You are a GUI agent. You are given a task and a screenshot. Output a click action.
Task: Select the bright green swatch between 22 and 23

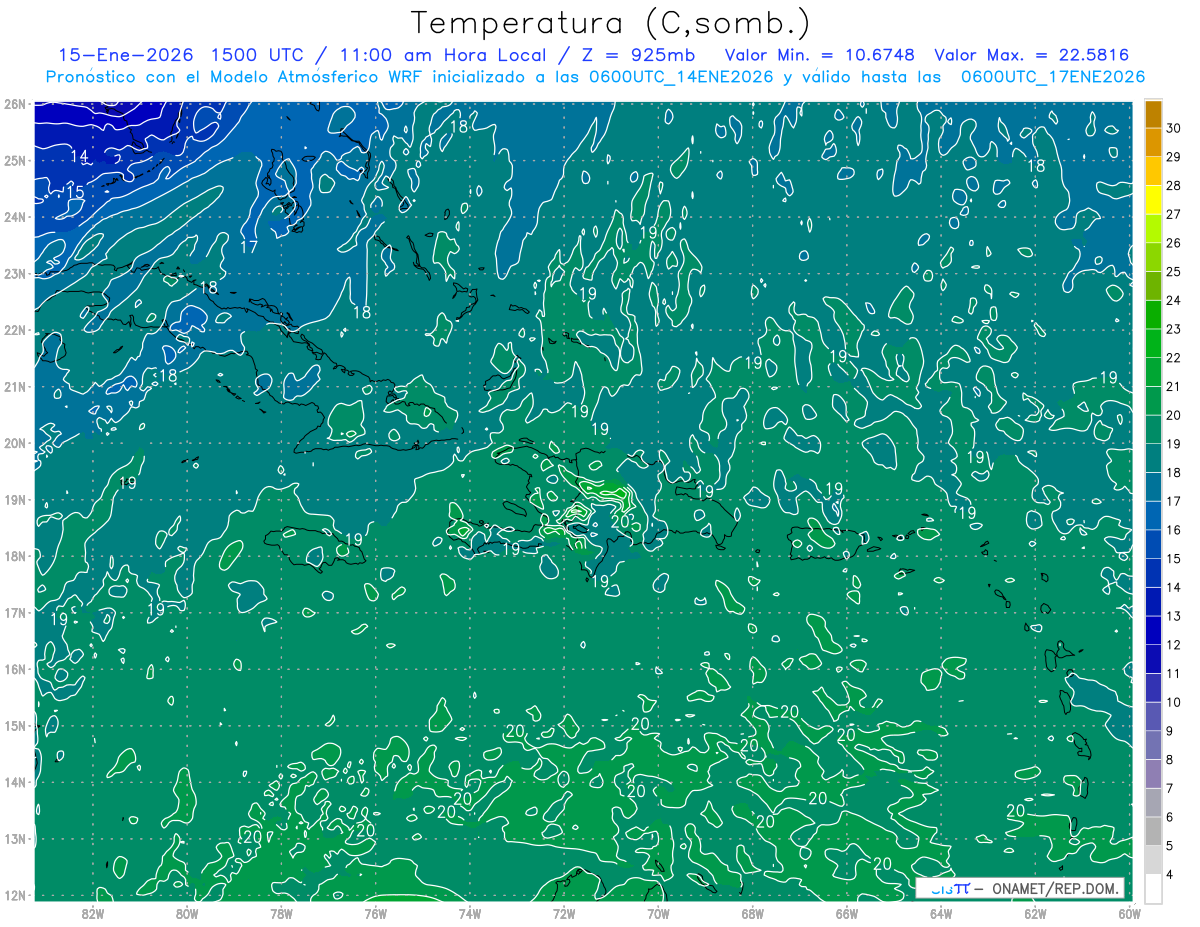1153,343
